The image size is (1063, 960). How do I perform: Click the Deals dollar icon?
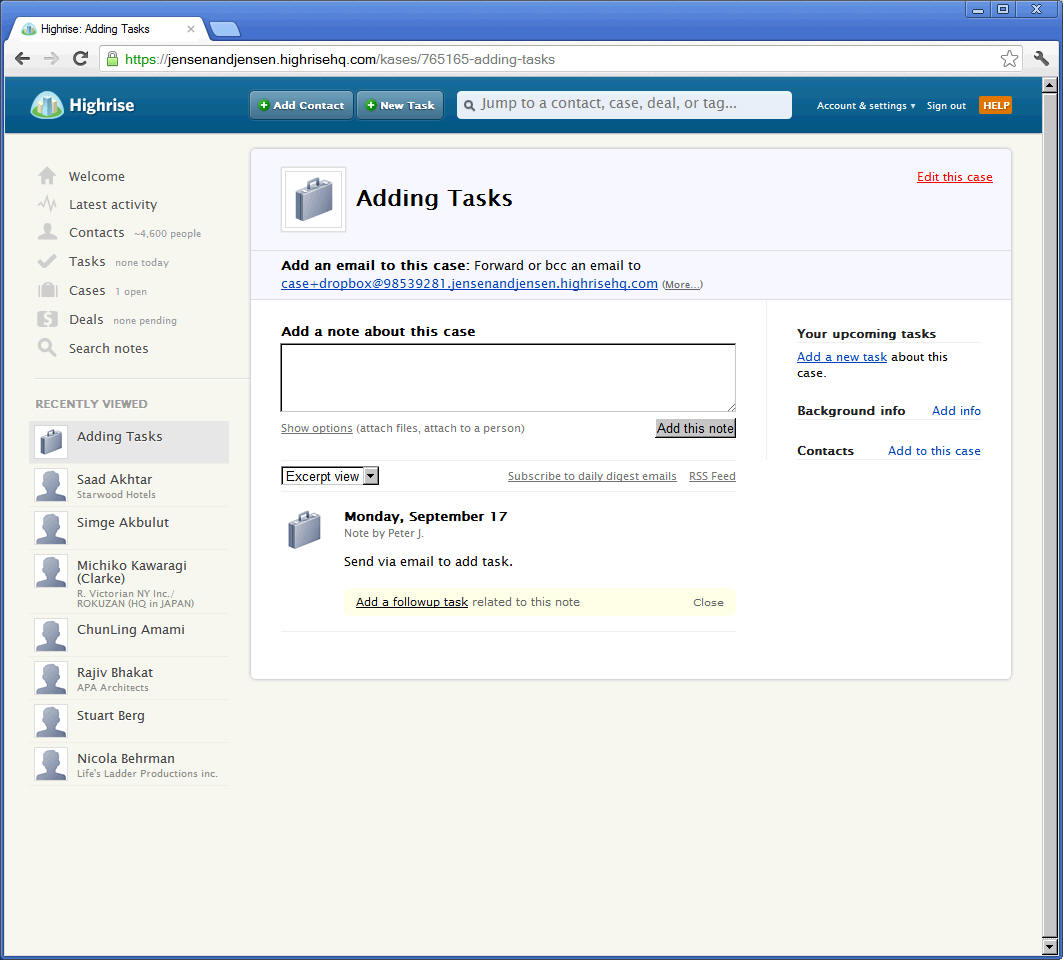47,319
